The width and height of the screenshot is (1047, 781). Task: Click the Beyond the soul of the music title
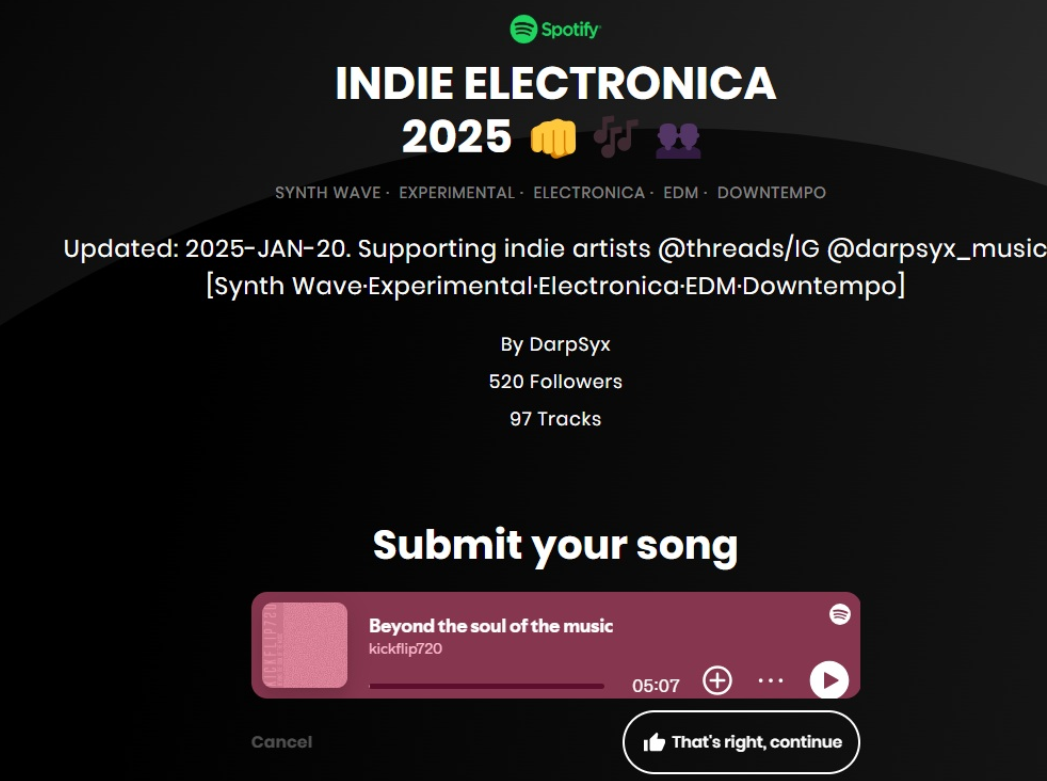click(490, 626)
